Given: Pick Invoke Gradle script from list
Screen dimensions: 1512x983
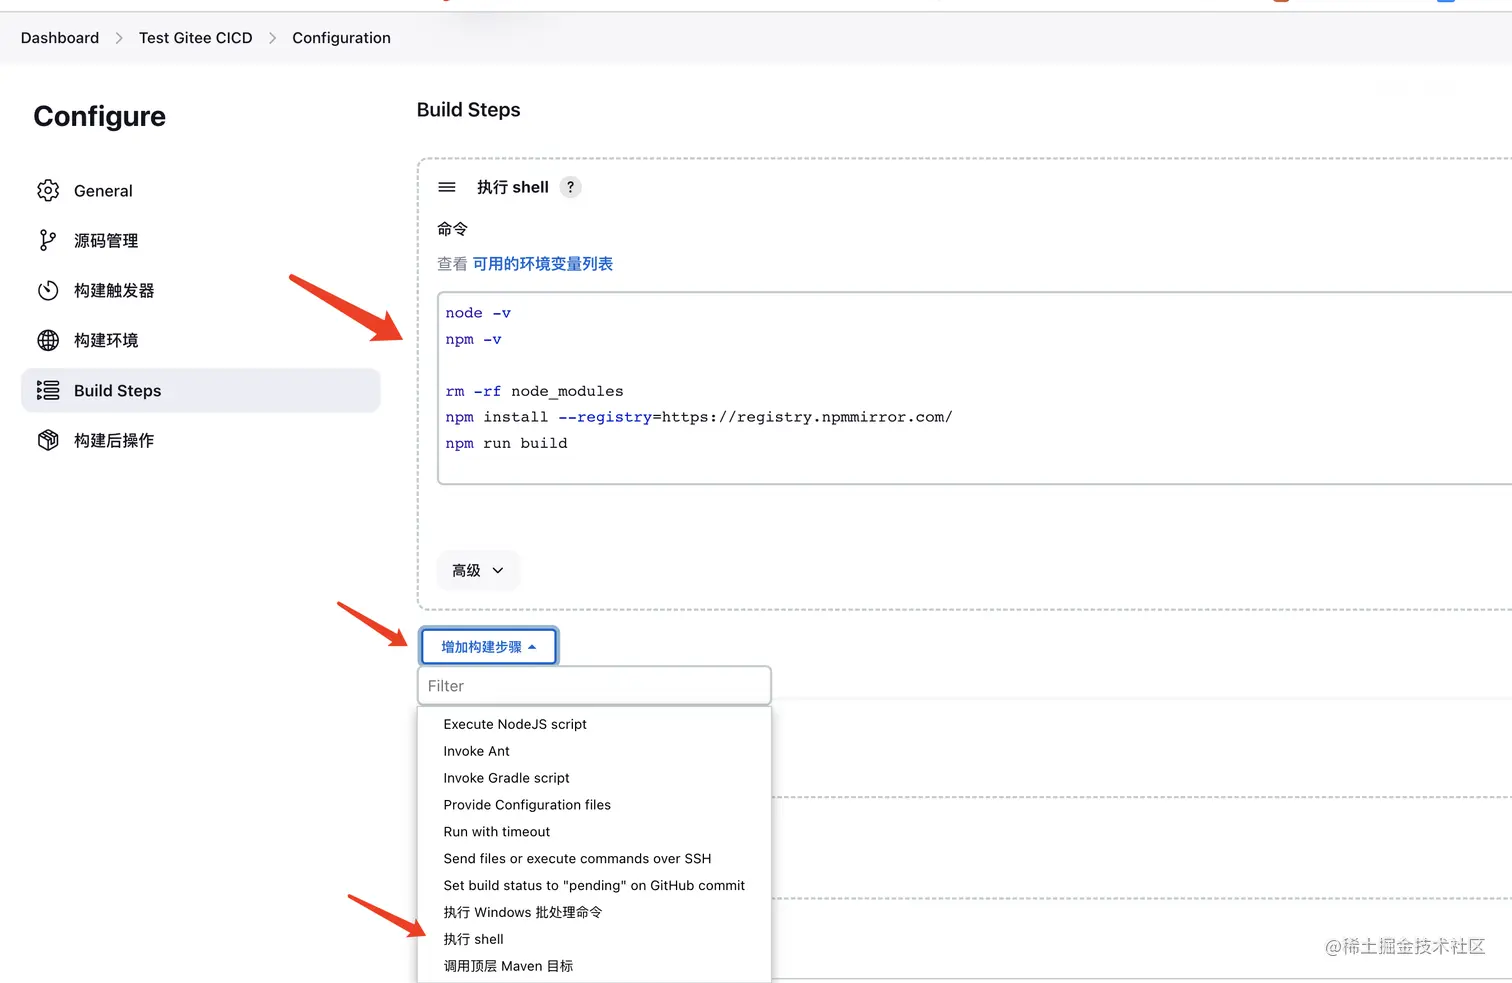Looking at the screenshot, I should [x=506, y=778].
